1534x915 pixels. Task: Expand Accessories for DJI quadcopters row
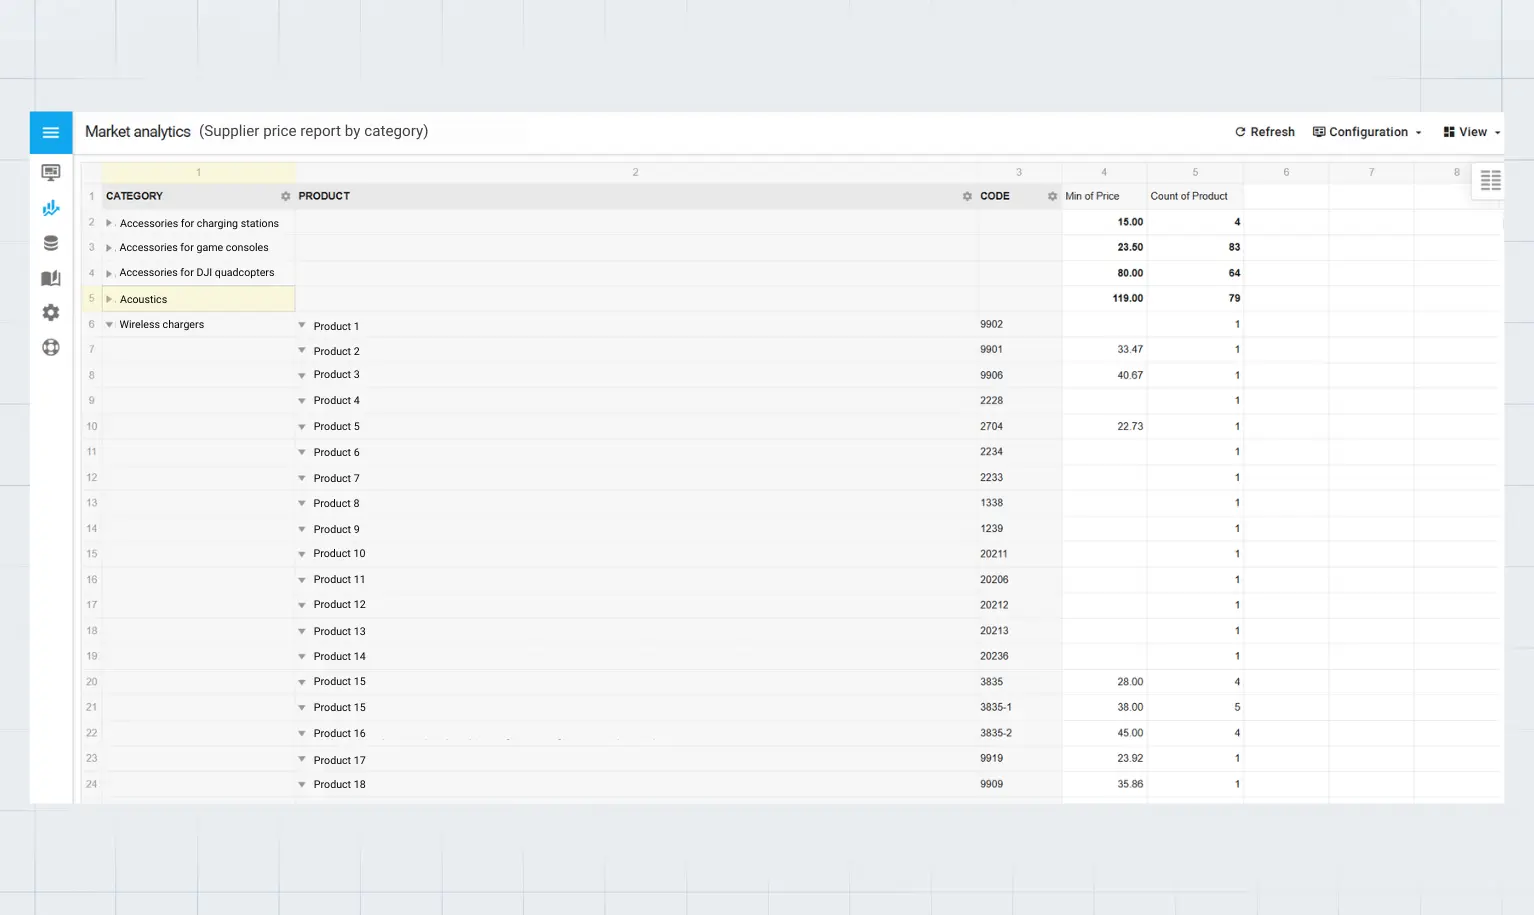[109, 273]
